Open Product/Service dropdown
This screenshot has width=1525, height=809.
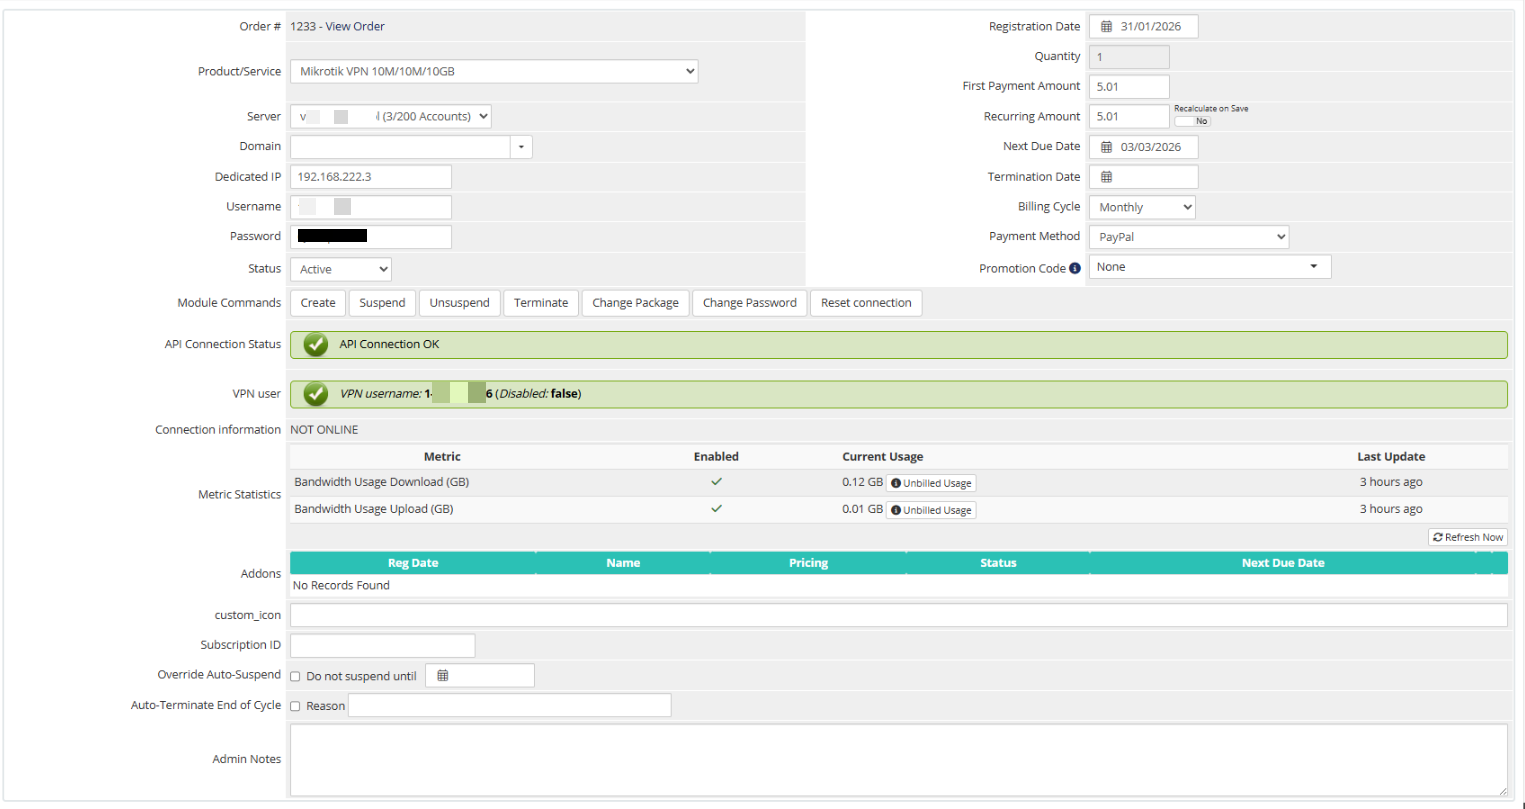494,72
